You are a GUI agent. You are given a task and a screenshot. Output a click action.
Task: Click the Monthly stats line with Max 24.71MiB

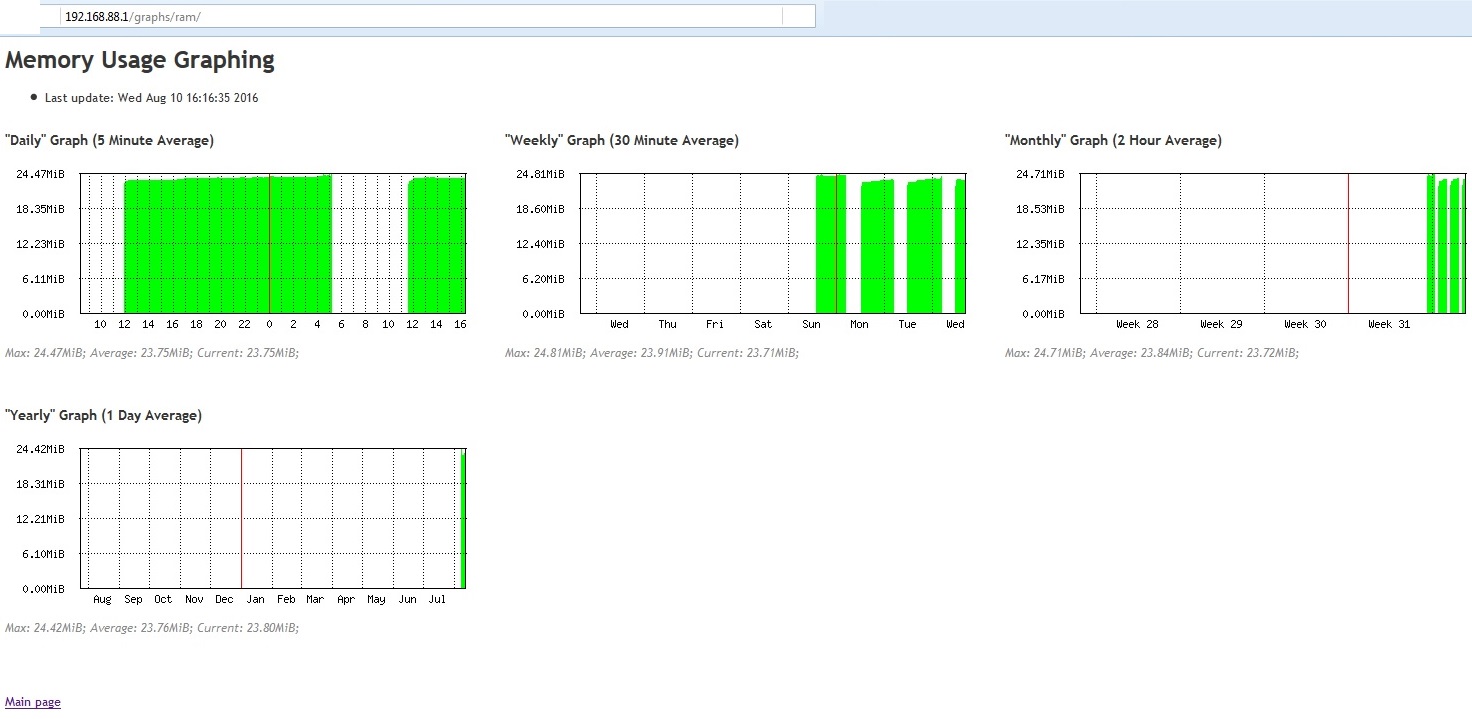pos(1152,353)
